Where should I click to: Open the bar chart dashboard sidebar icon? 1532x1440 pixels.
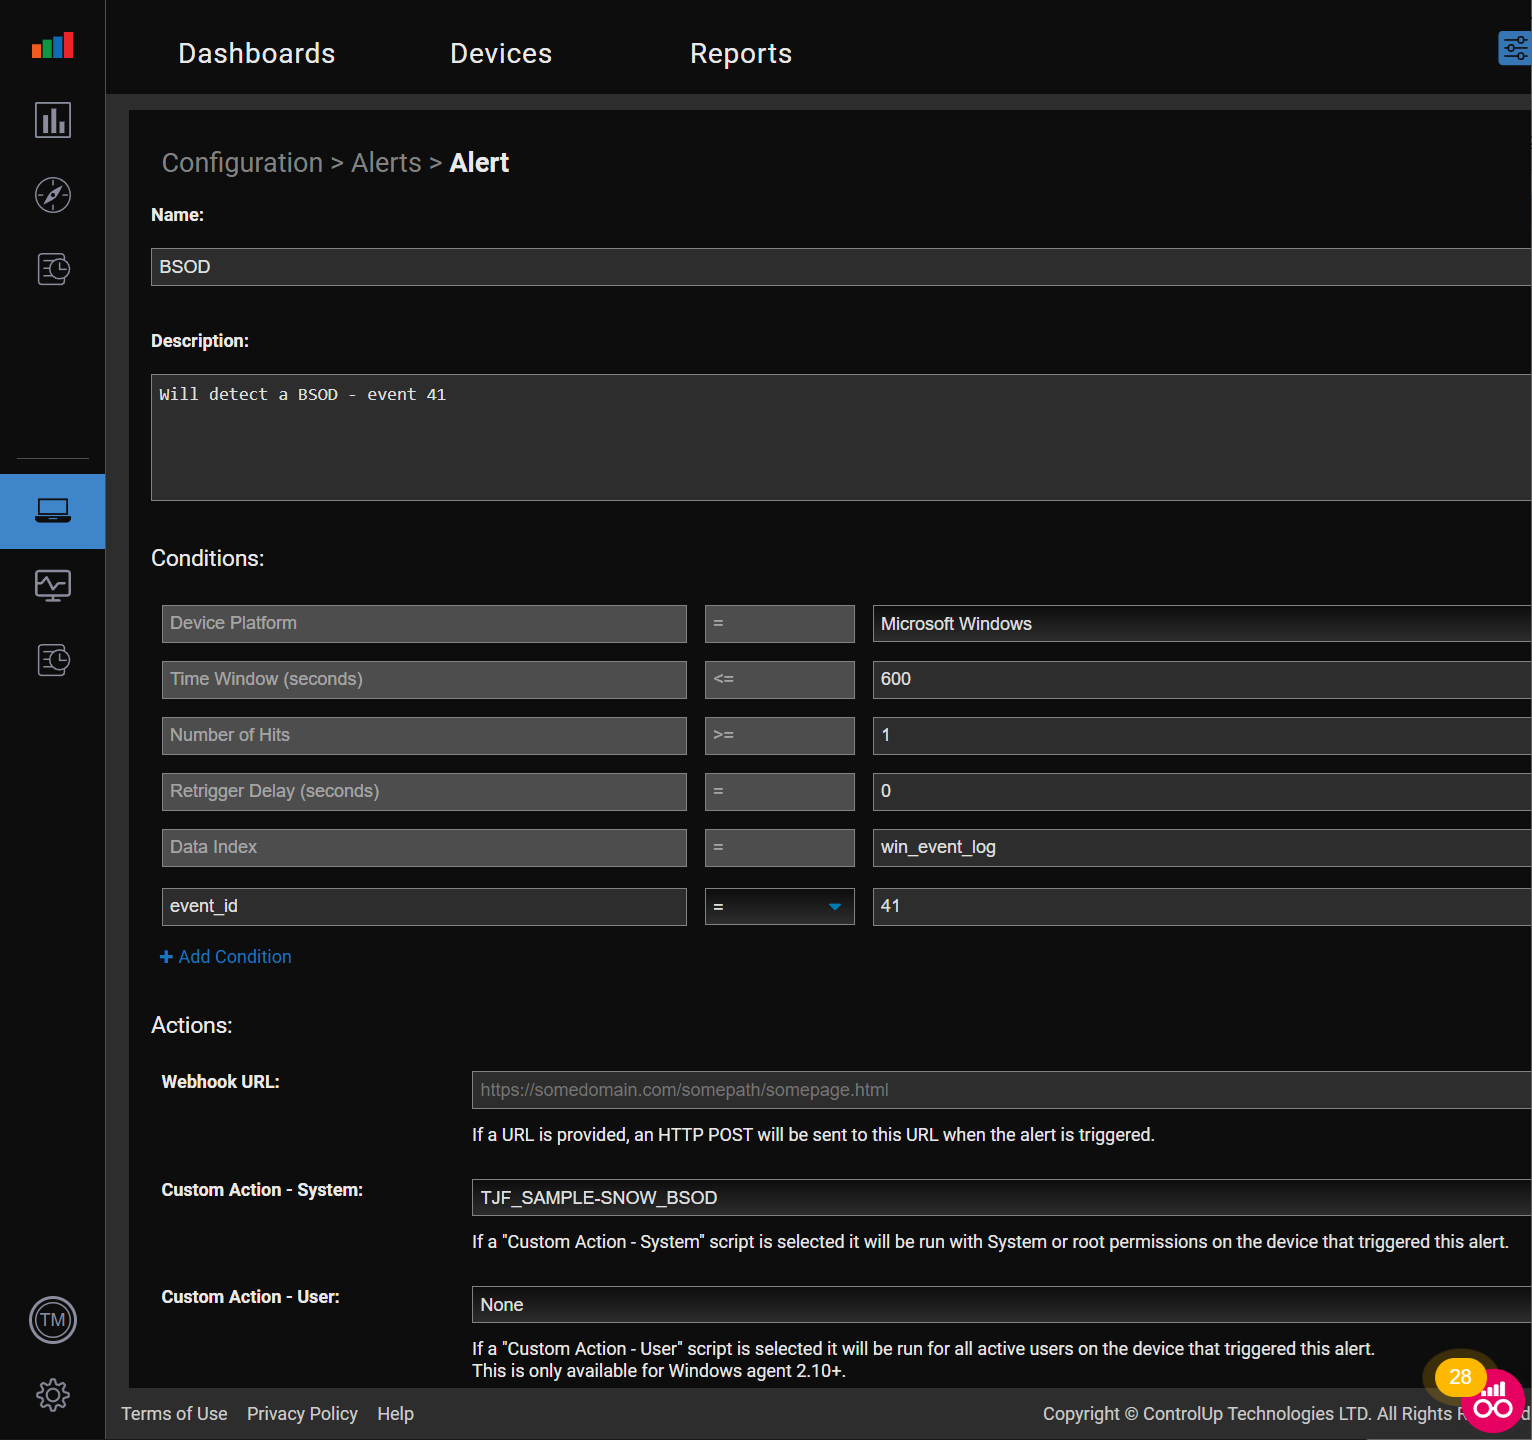click(x=53, y=120)
